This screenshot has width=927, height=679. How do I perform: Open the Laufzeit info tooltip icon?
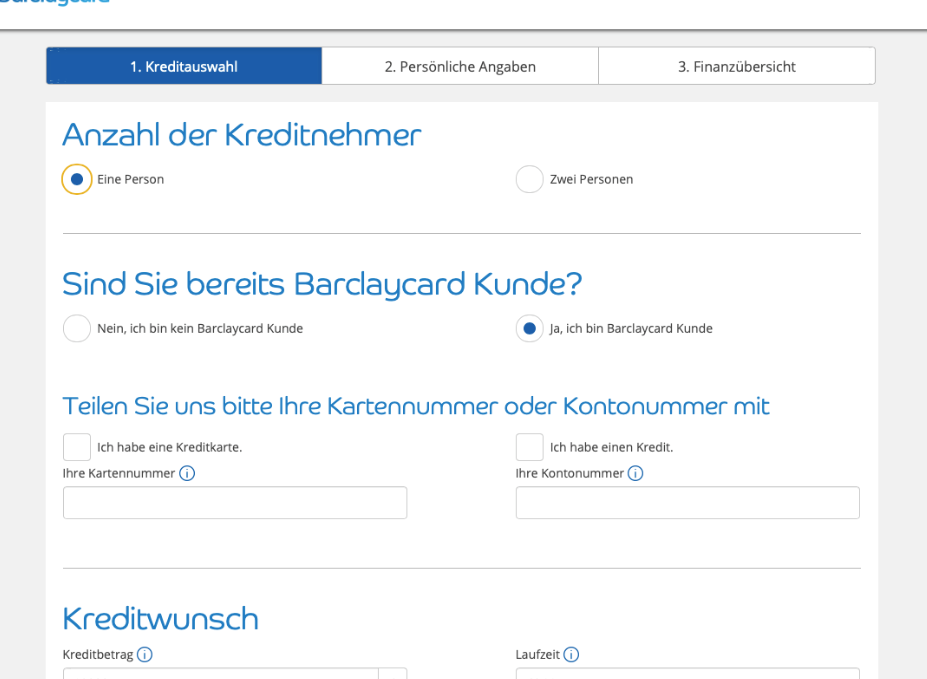(x=571, y=655)
